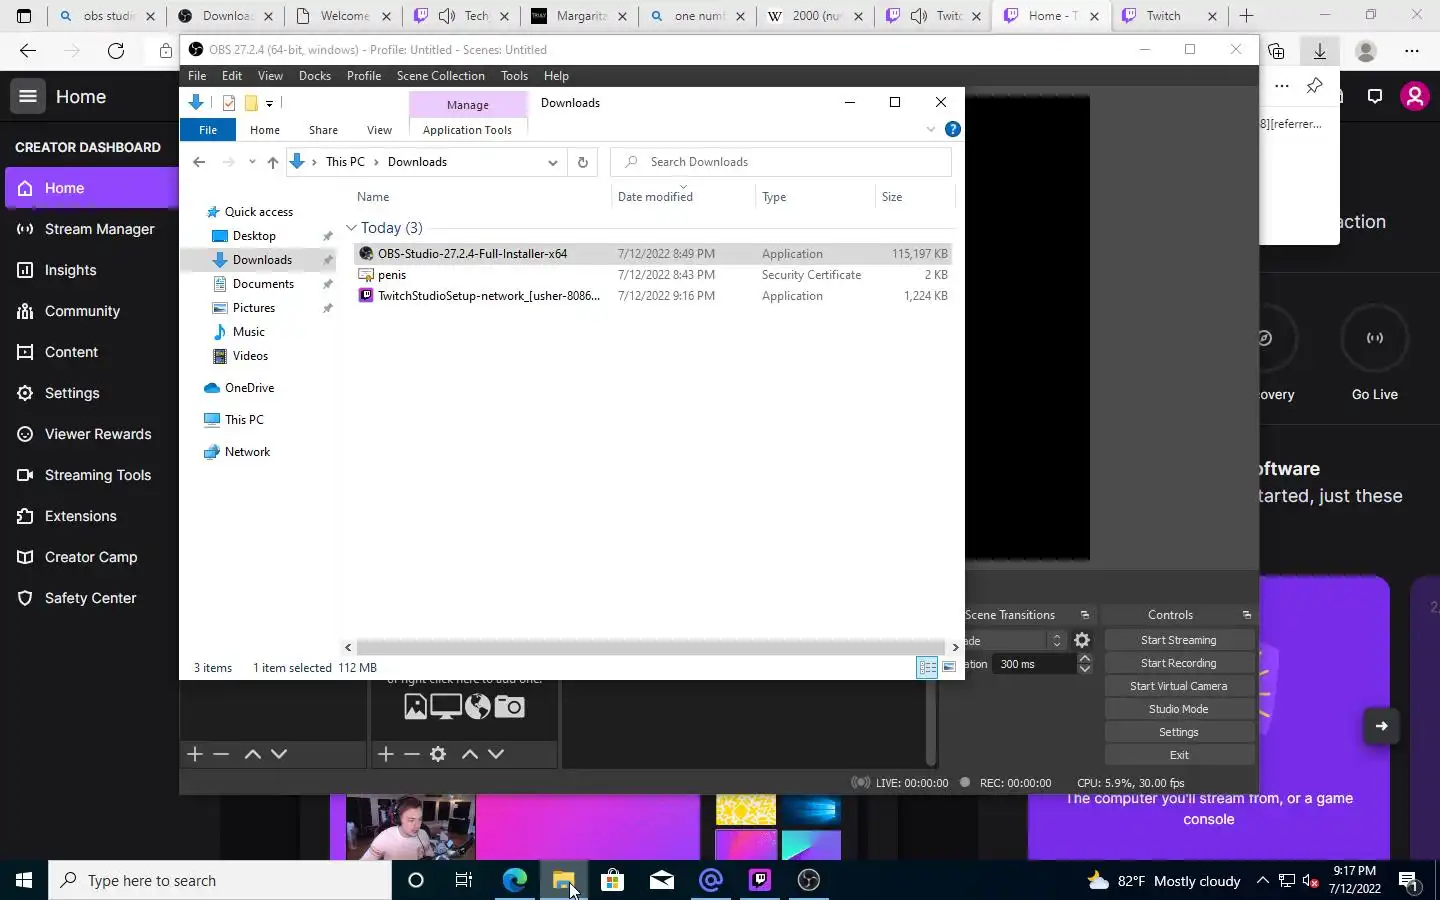
Task: Move the OBS source down using the arrow right of the gear
Action: [496, 754]
